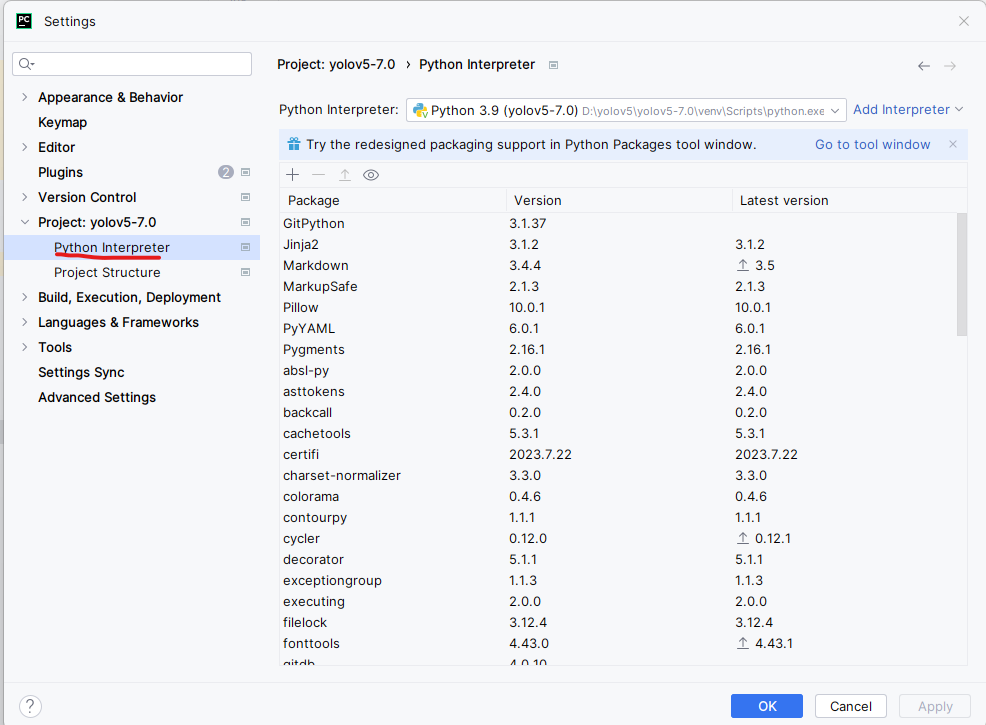Select the certifi package row
Image resolution: width=986 pixels, height=725 pixels.
pos(618,455)
